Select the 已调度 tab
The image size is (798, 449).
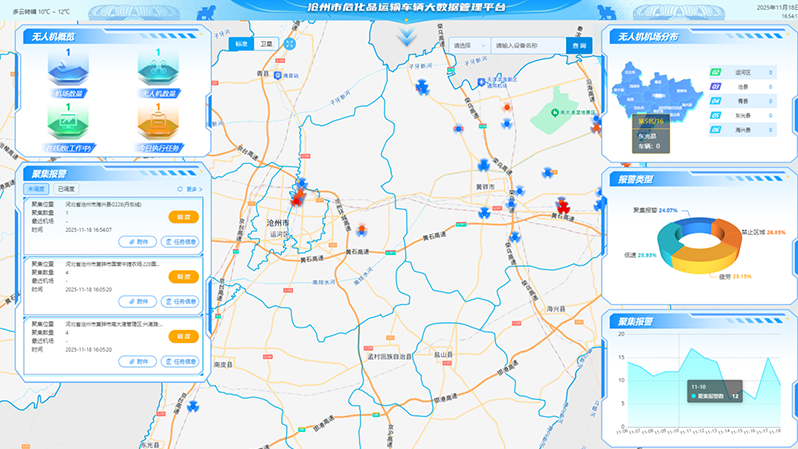click(x=66, y=188)
